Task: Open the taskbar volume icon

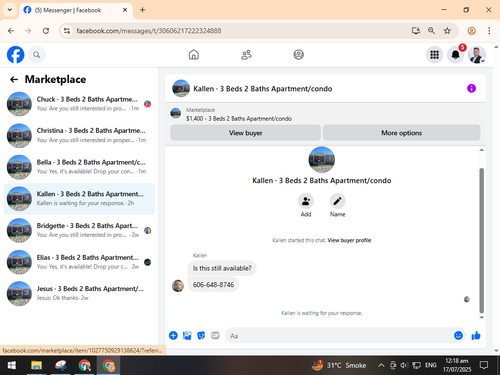Action: tap(404, 366)
